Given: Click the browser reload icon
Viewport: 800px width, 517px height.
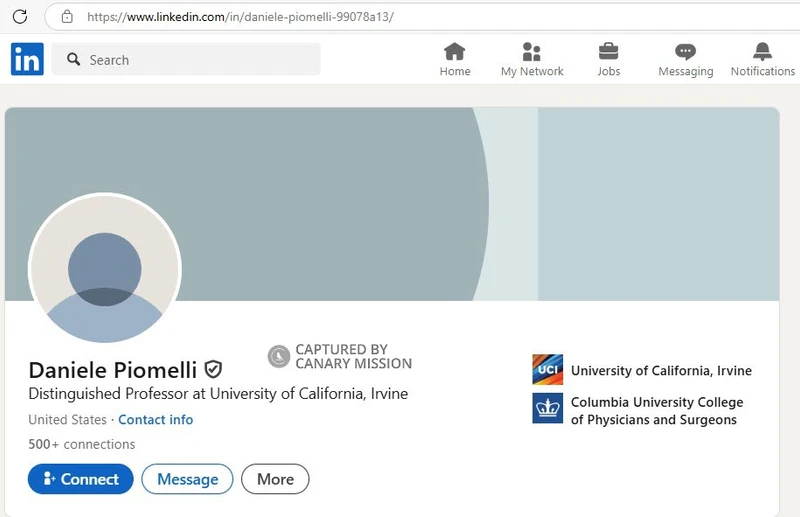Looking at the screenshot, I should tap(20, 16).
